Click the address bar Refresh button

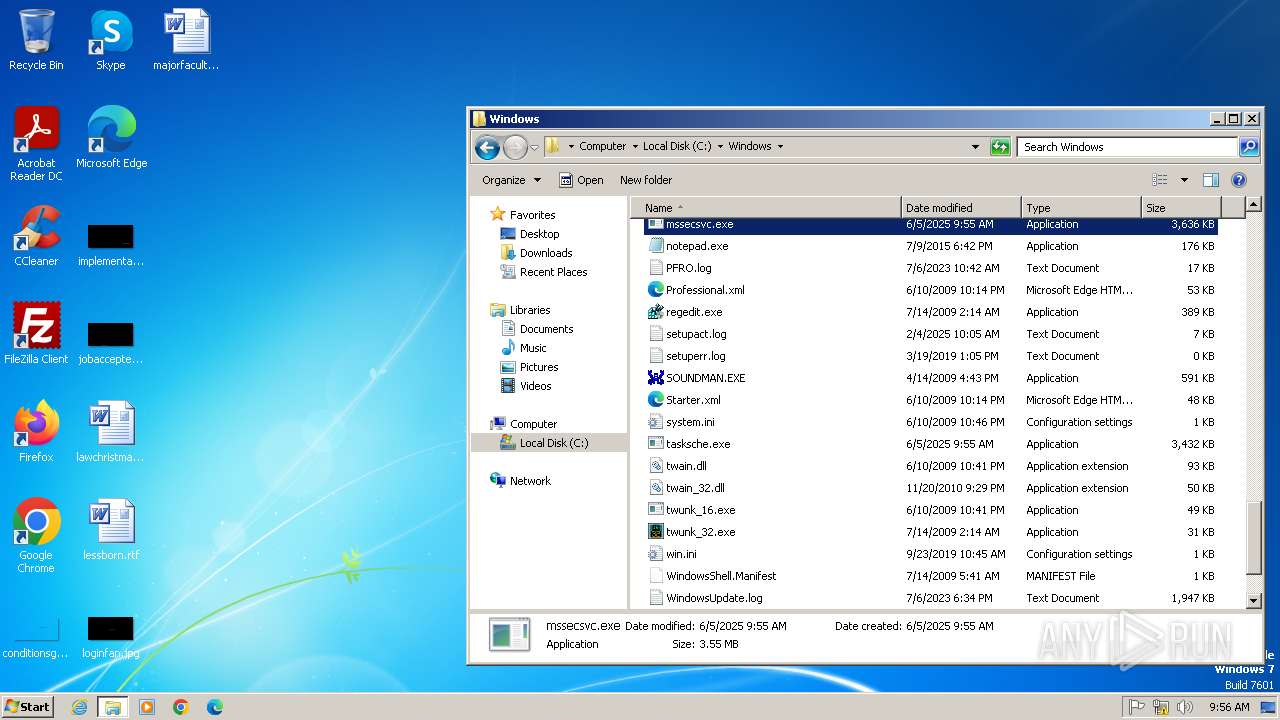pos(1000,147)
